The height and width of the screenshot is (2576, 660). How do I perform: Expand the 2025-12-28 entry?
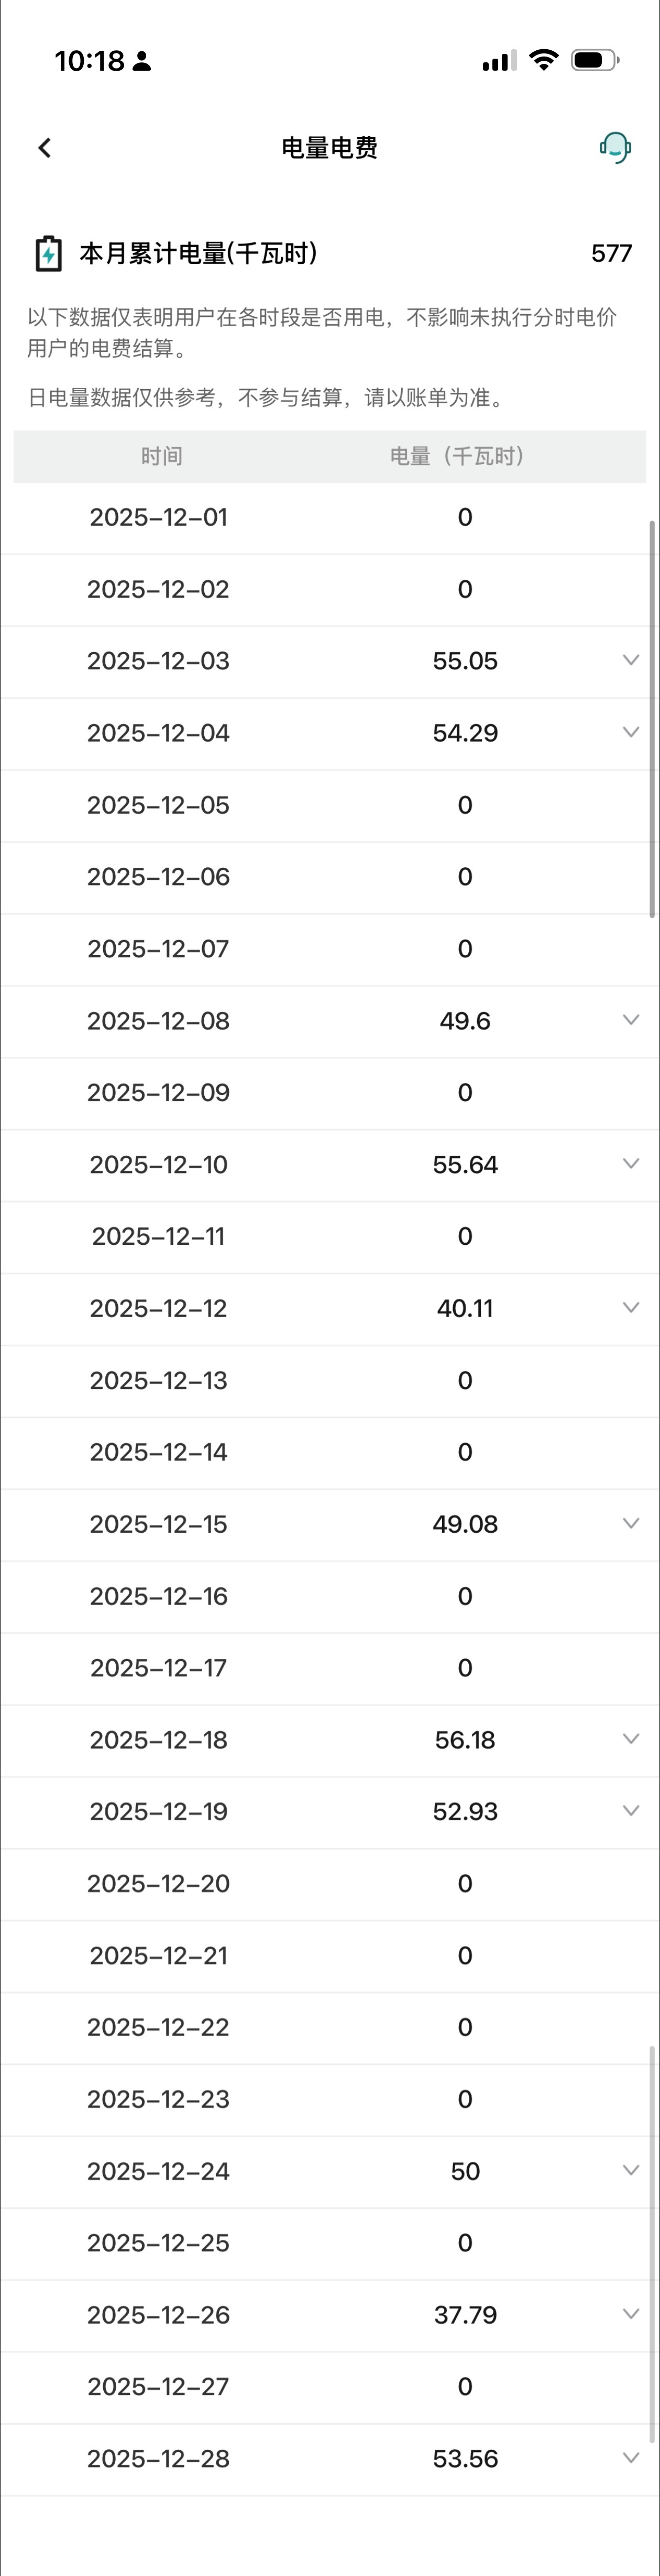point(630,2458)
